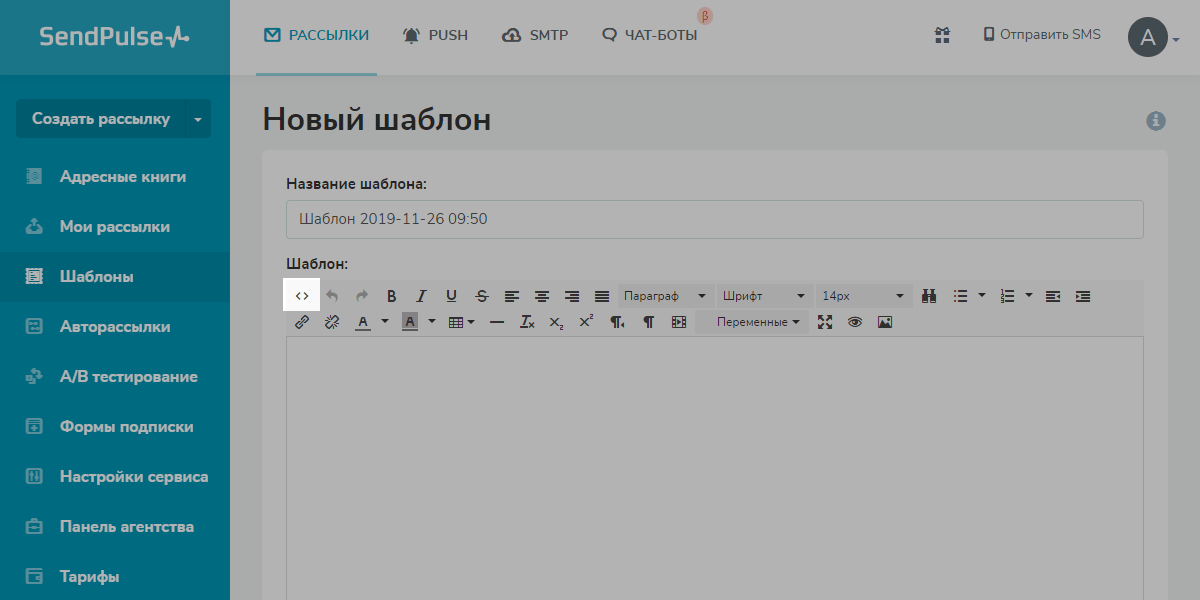Click the Отправить SMS link

tap(1042, 35)
